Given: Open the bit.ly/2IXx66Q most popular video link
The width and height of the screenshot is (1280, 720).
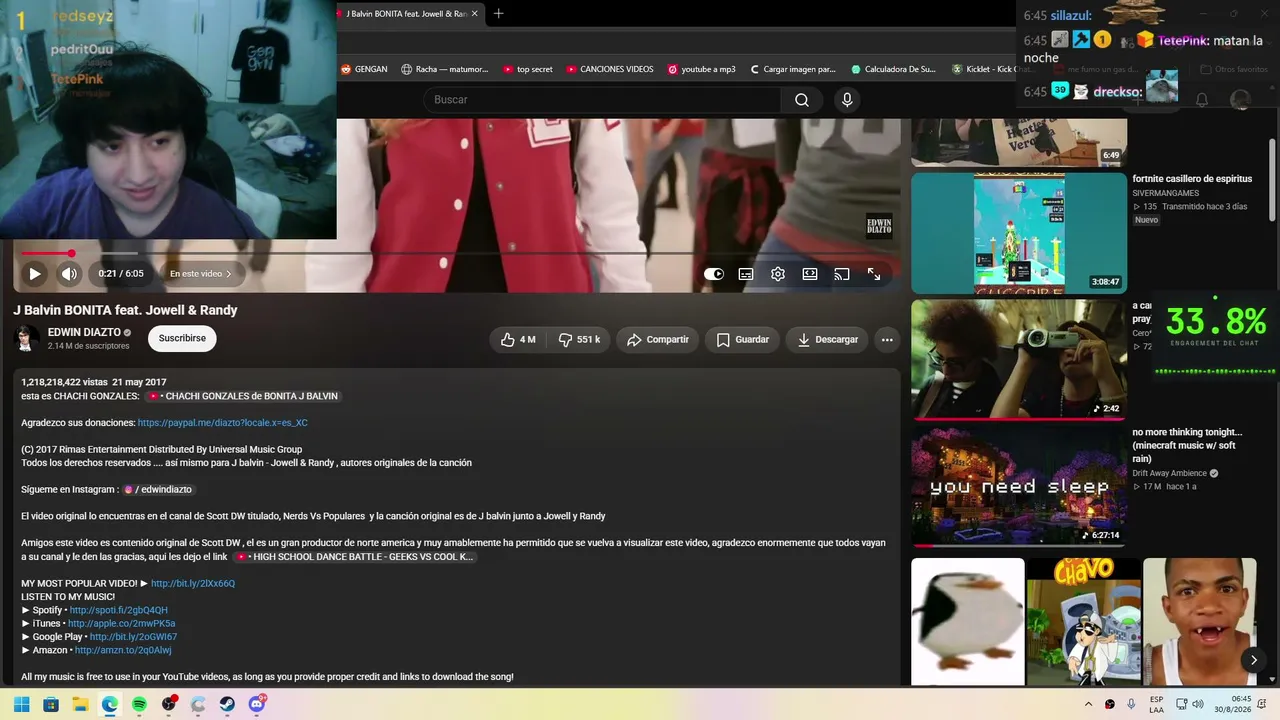Looking at the screenshot, I should tap(193, 584).
